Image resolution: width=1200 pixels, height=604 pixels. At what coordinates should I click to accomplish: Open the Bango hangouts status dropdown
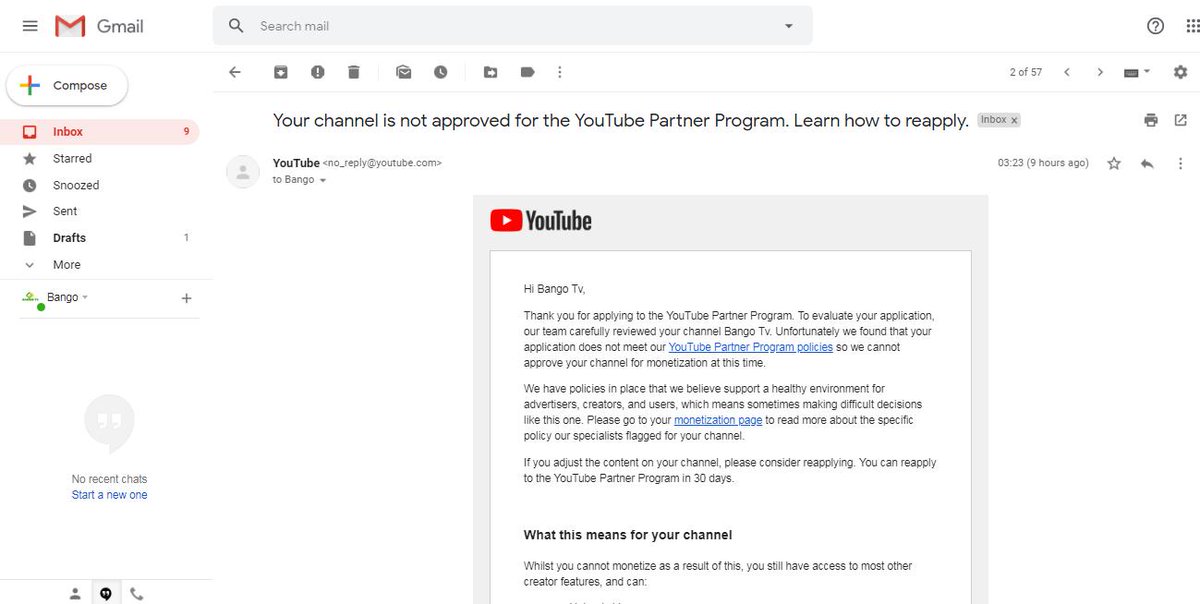pyautogui.click(x=67, y=297)
